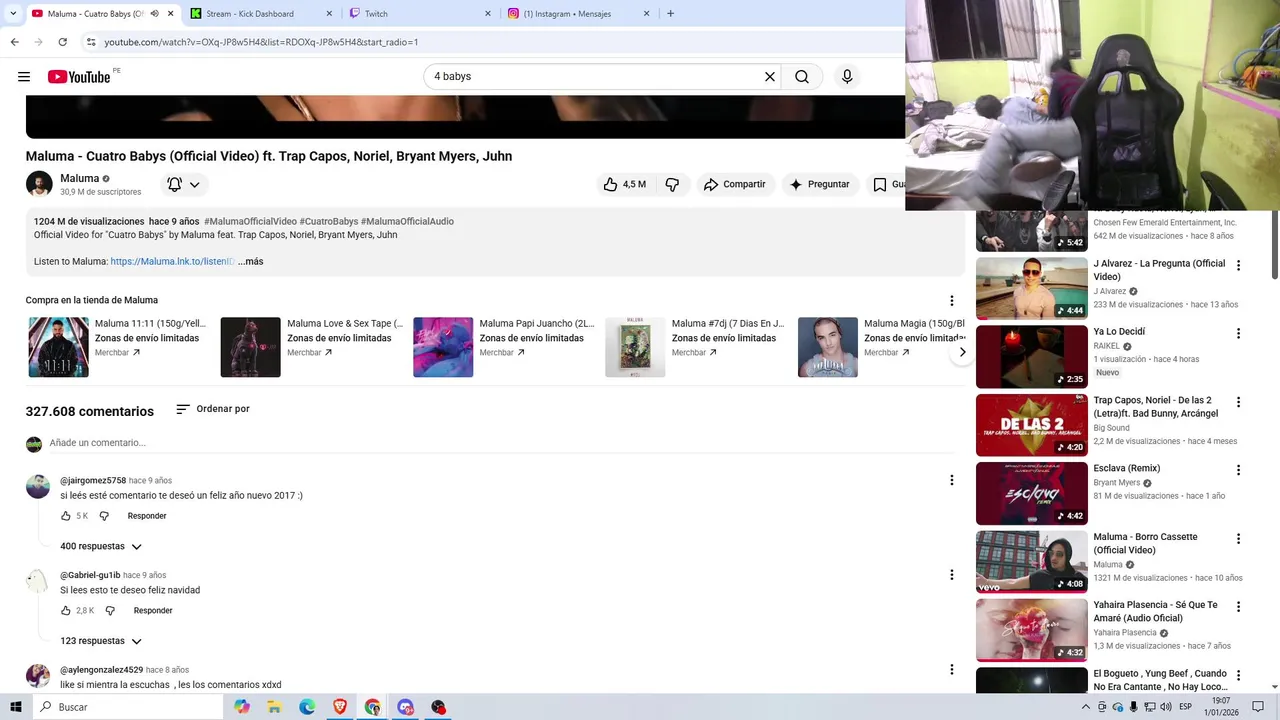The height and width of the screenshot is (720, 1280).
Task: Click the taskbar clock showing 19:07
Action: (1221, 707)
